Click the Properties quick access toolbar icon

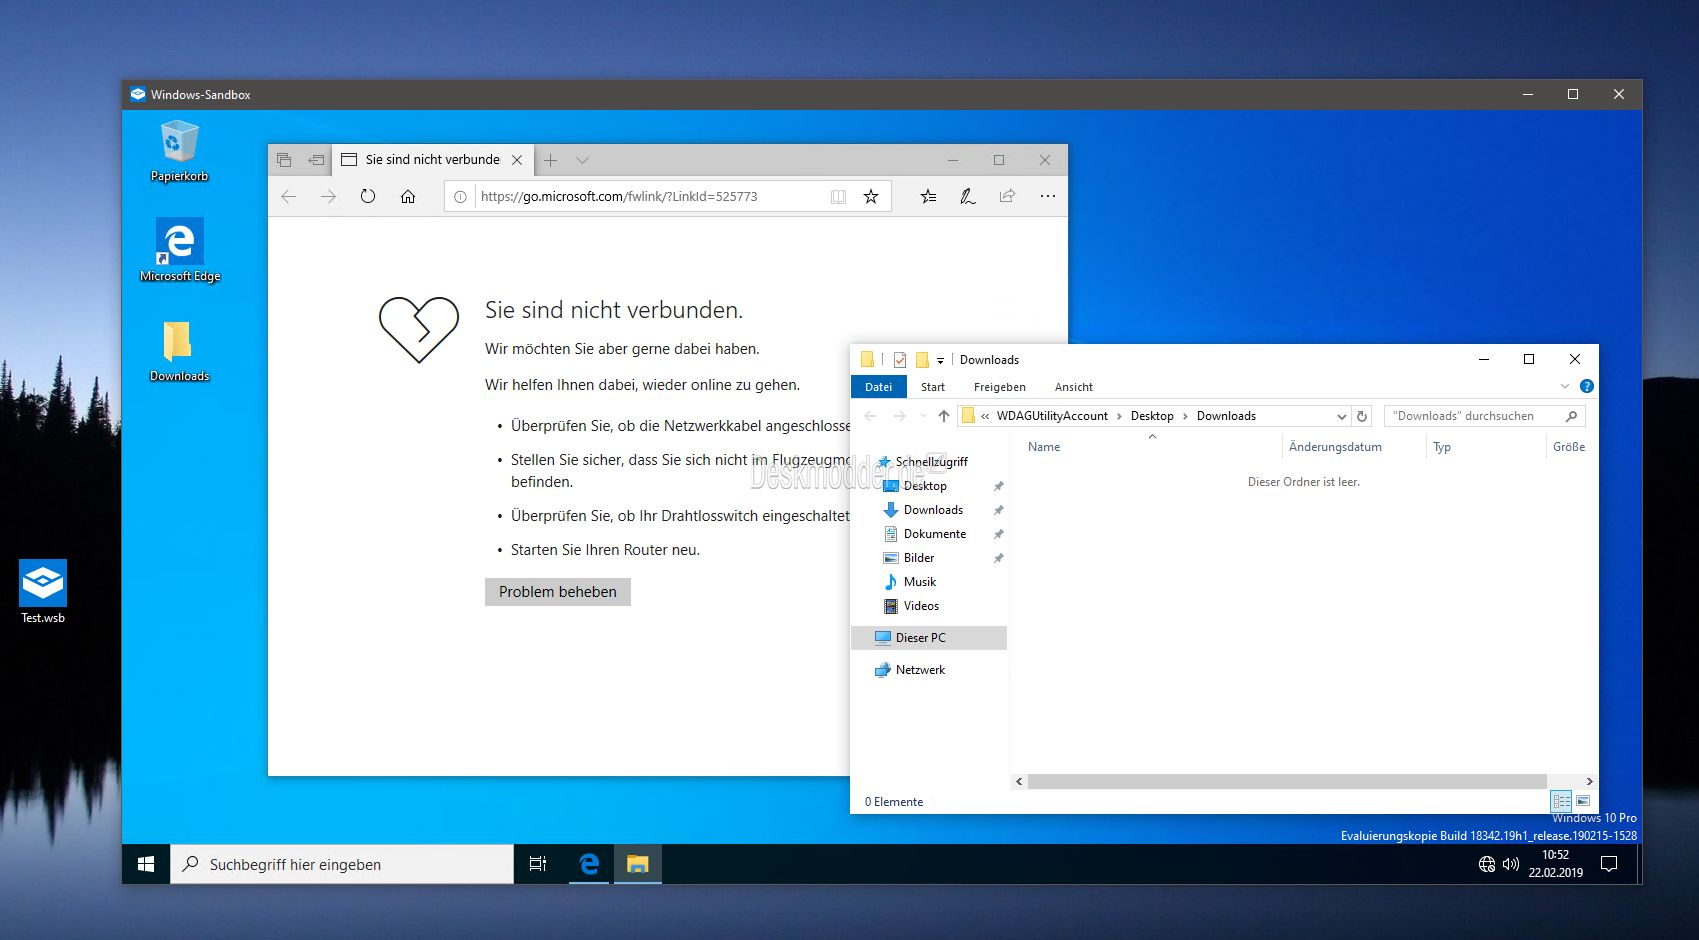(900, 360)
